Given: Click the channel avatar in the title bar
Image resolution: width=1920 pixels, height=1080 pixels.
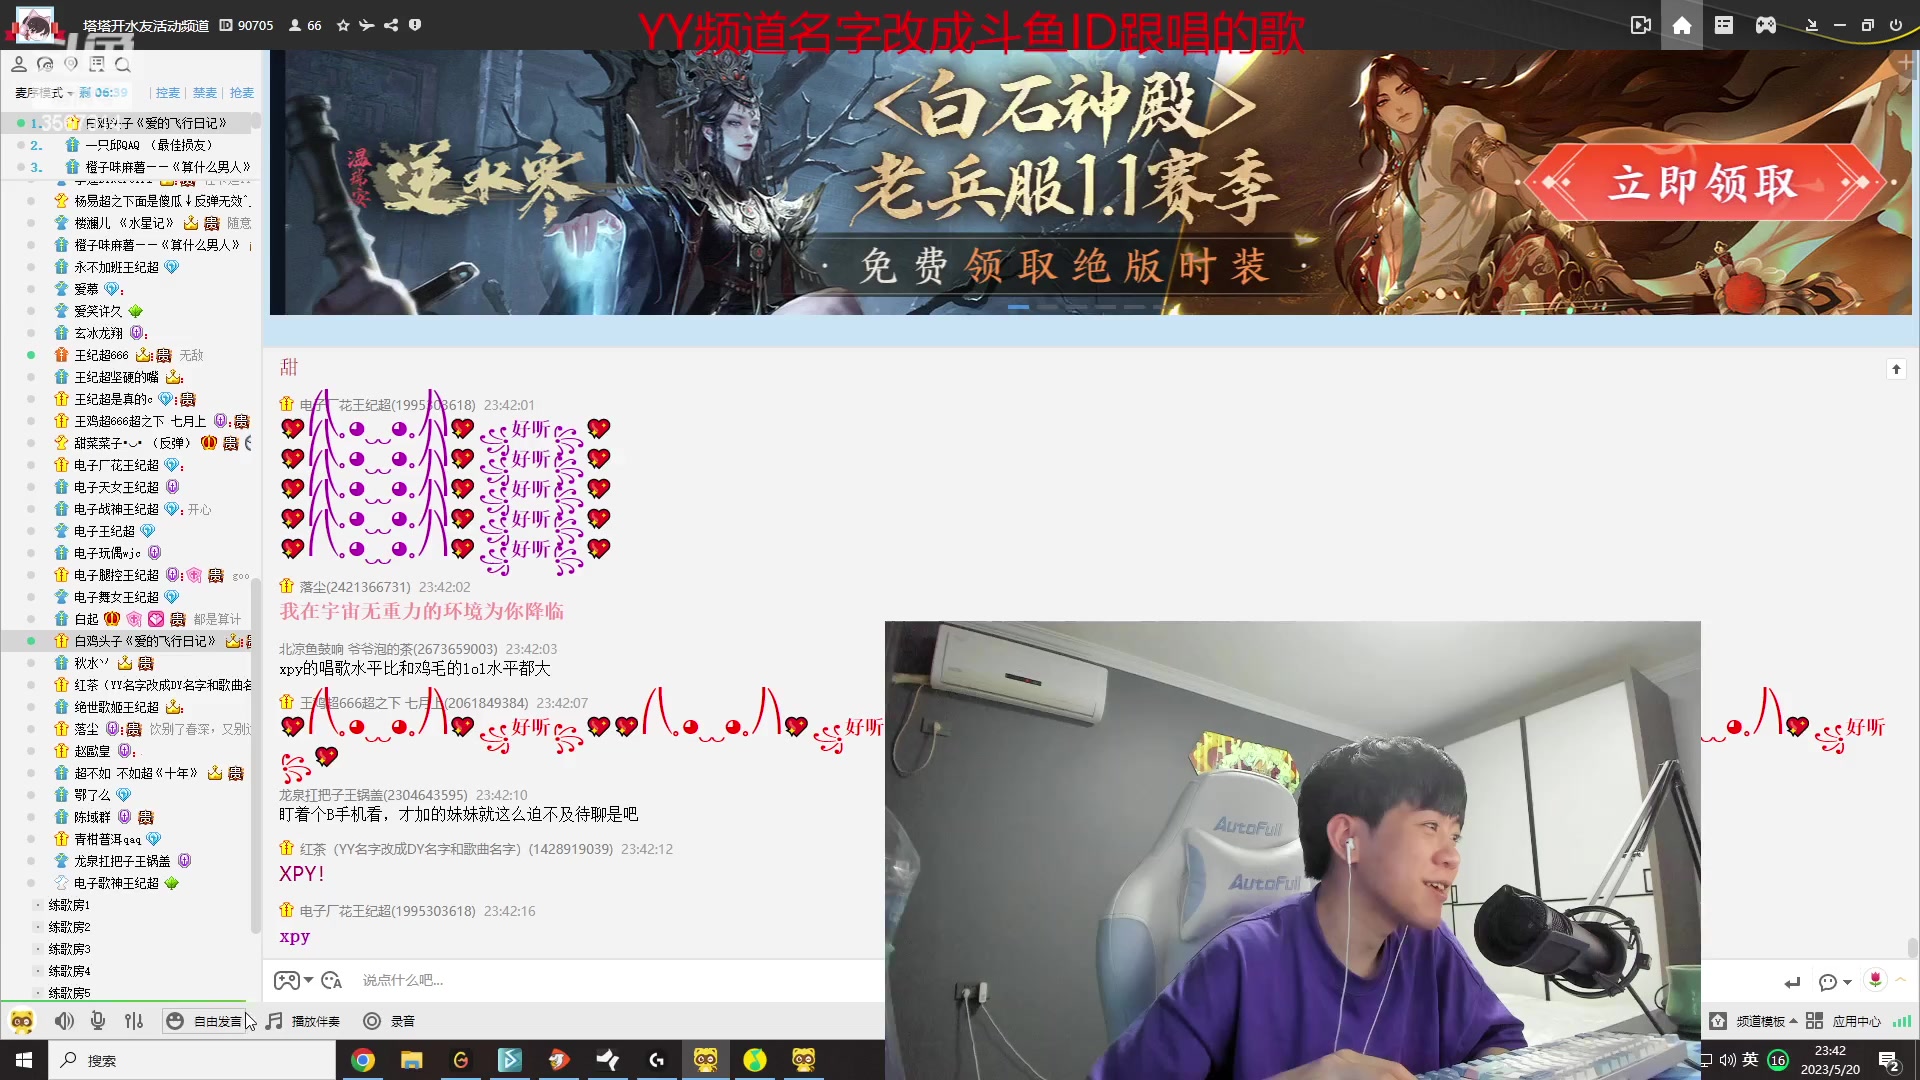Looking at the screenshot, I should (x=36, y=25).
